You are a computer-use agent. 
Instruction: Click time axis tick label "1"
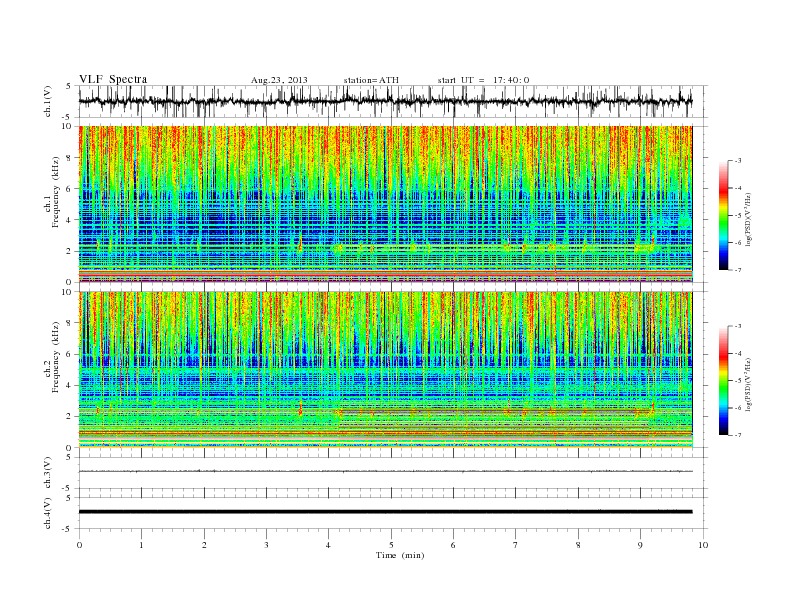pos(141,545)
